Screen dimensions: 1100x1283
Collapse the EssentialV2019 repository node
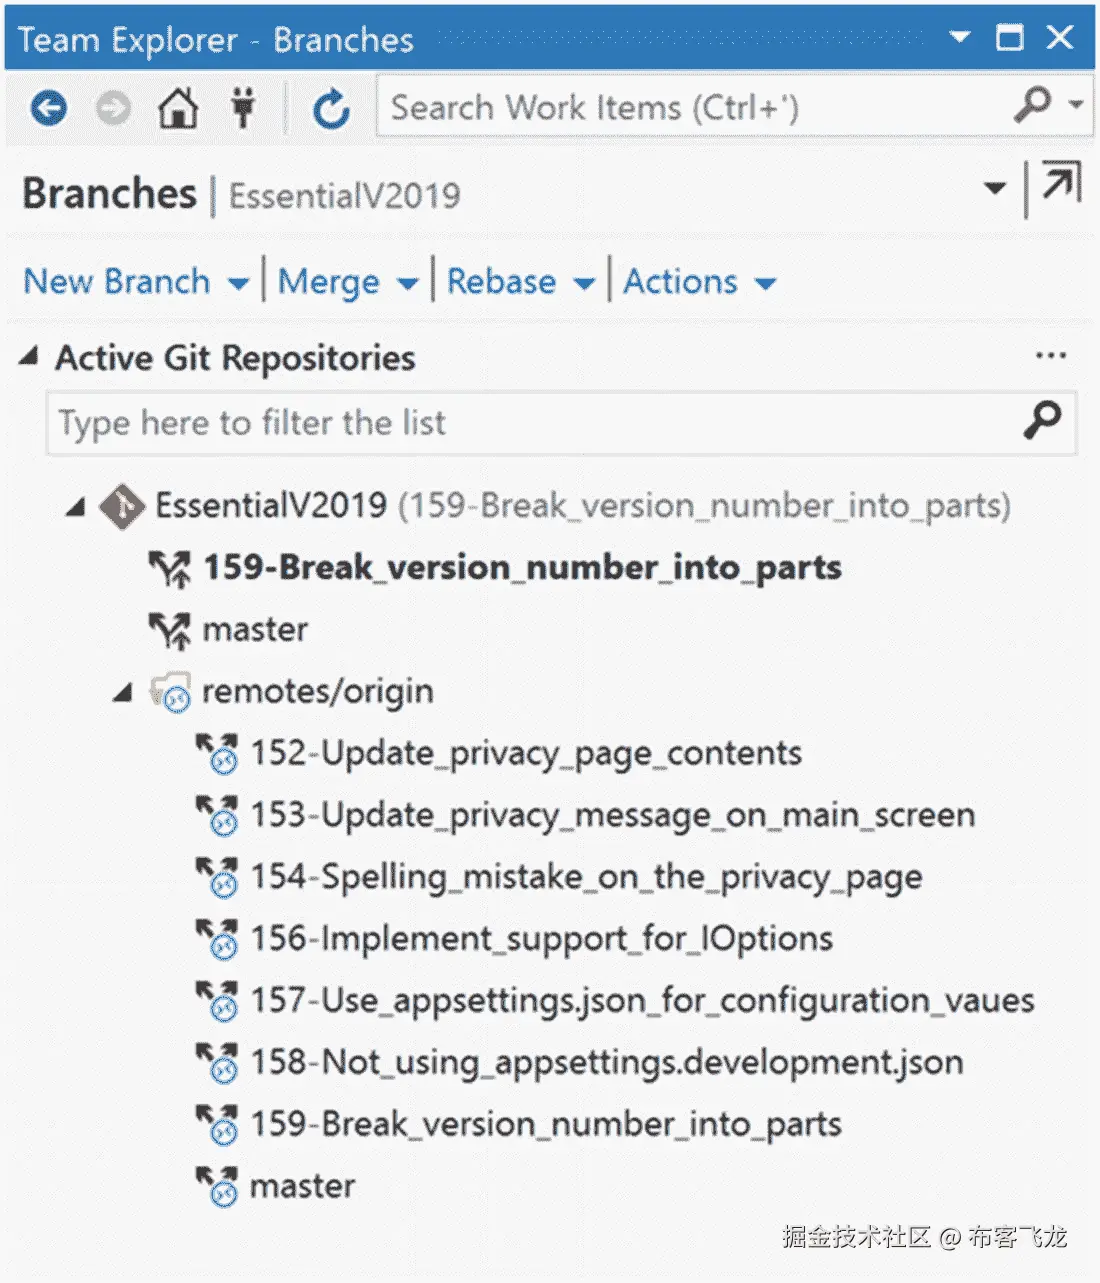[x=76, y=507]
